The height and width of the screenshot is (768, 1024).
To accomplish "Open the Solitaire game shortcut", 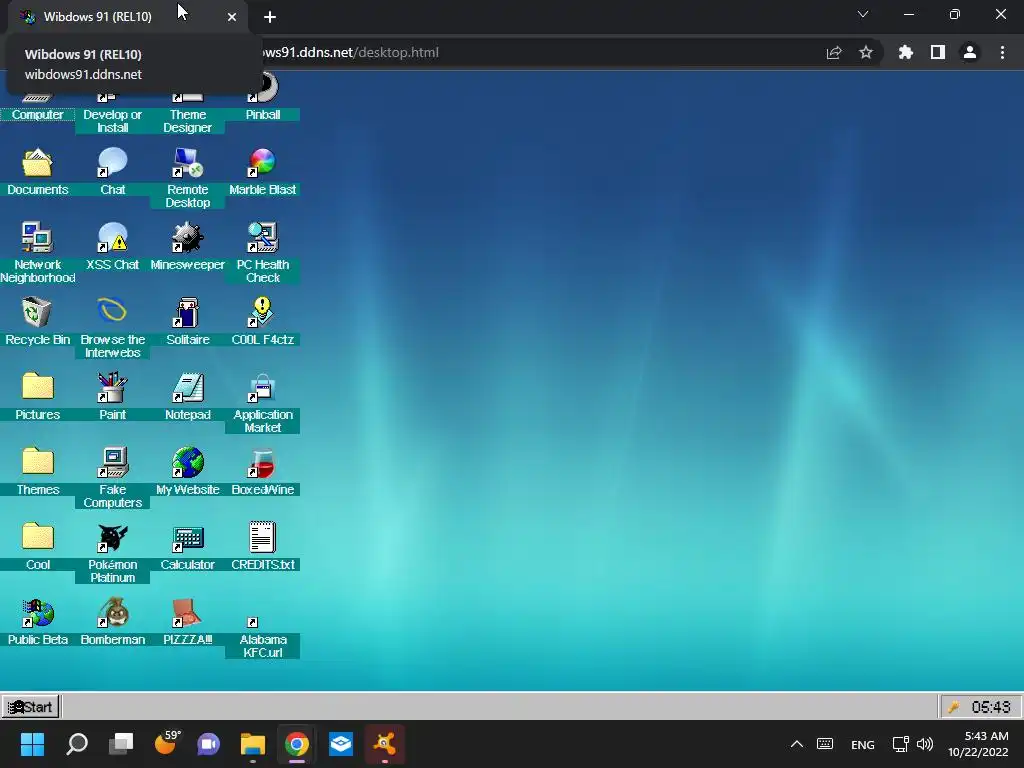I will tap(187, 313).
